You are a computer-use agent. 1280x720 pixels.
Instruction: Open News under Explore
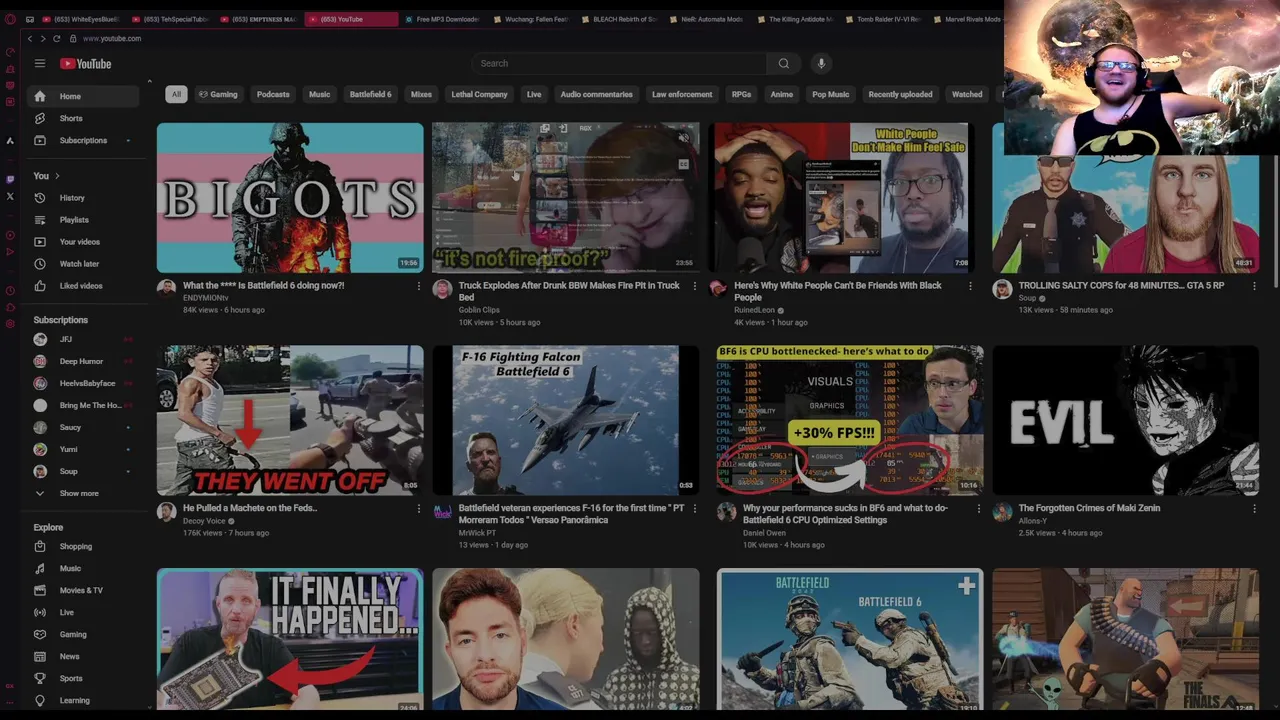coord(85,656)
